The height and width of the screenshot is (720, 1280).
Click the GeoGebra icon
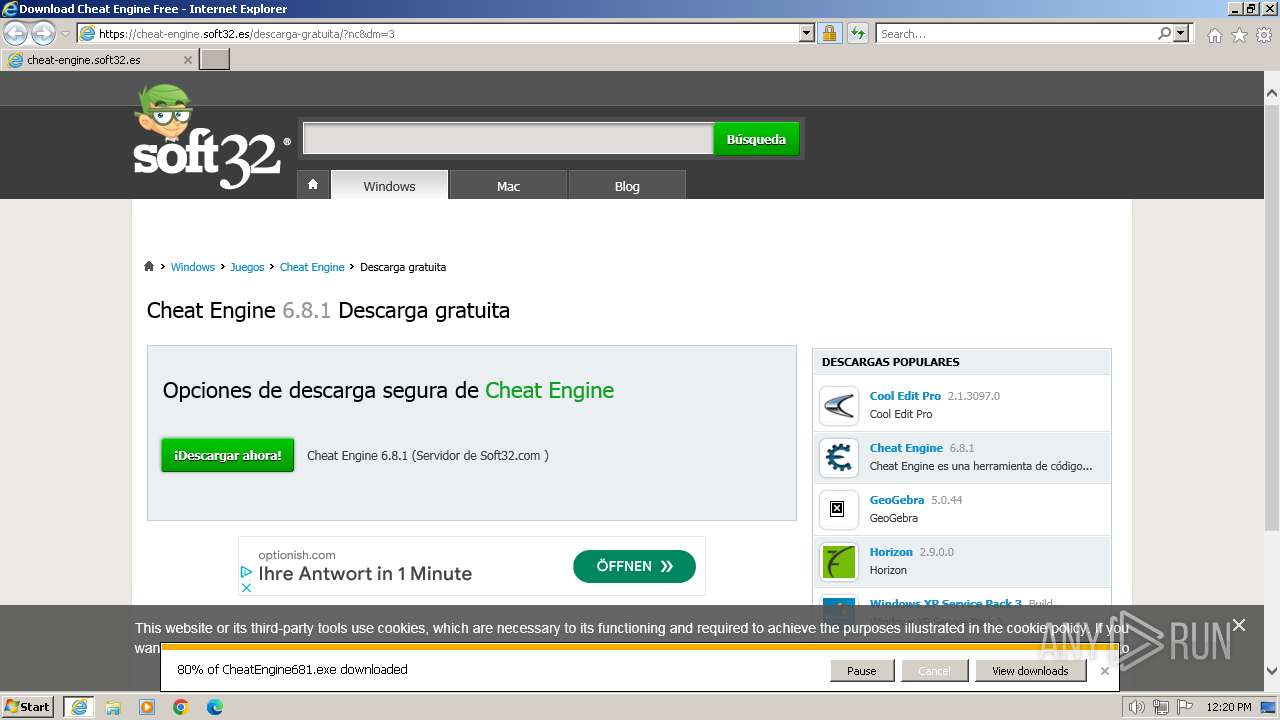(x=838, y=510)
